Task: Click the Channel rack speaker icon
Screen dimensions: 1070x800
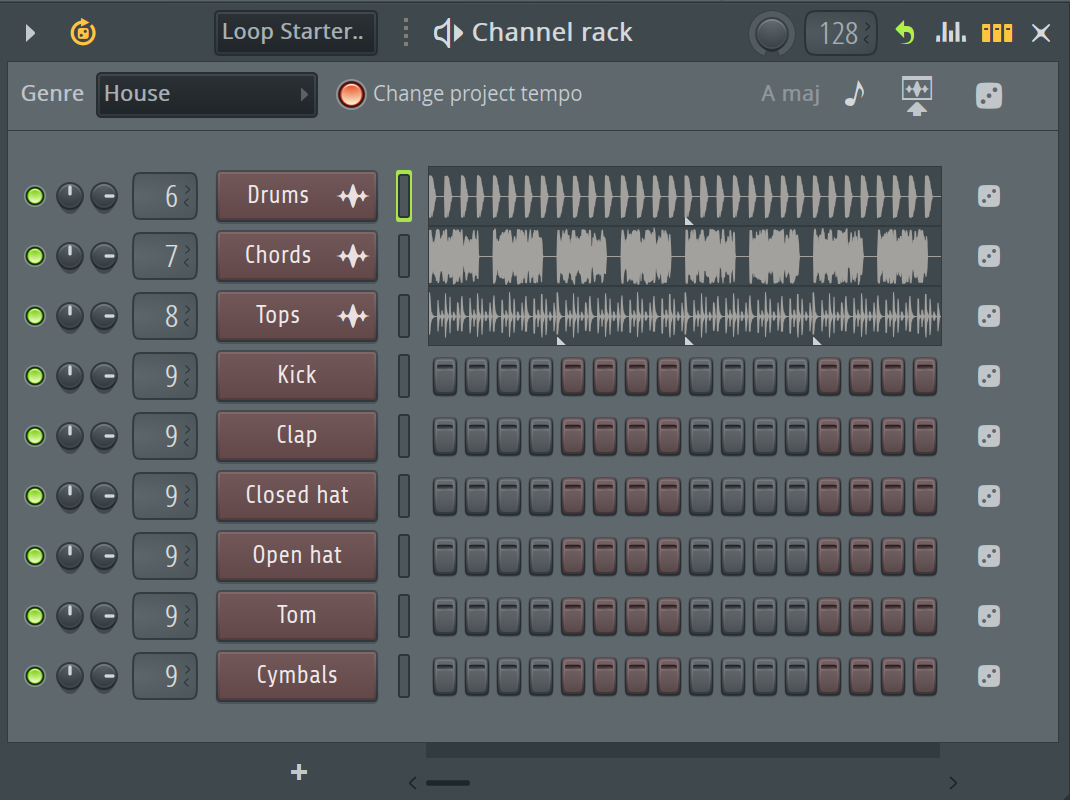Action: [448, 33]
